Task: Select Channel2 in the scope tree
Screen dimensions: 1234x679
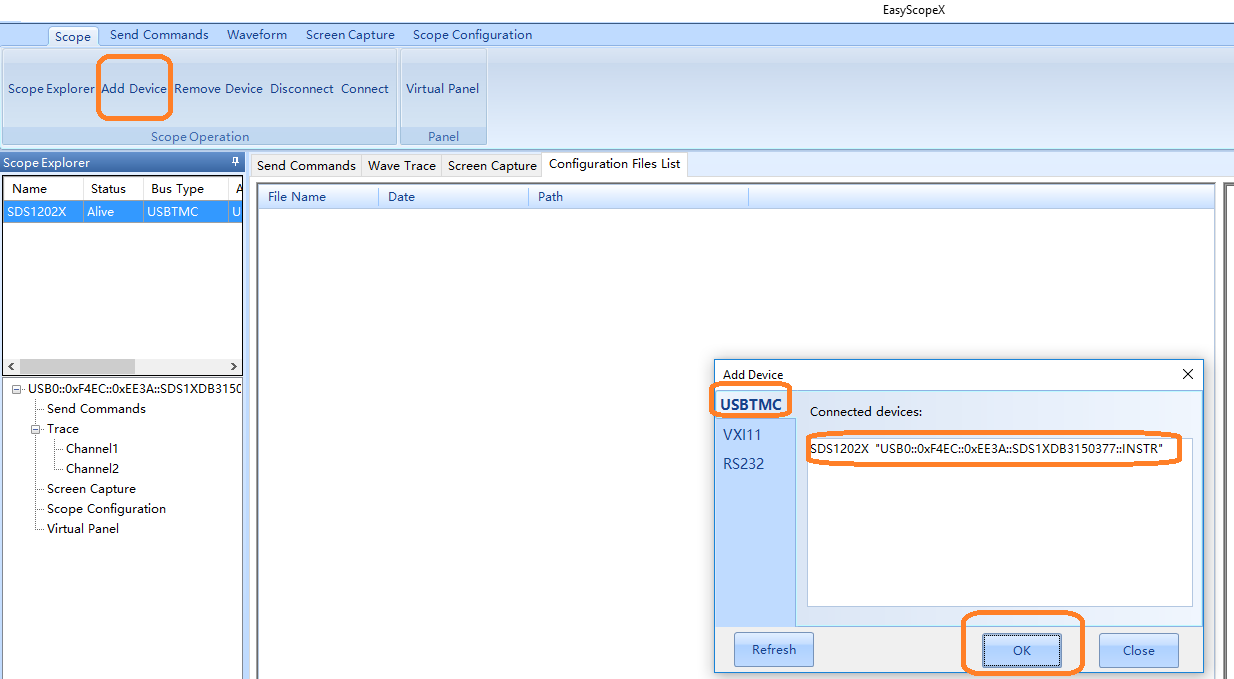Action: pos(92,469)
